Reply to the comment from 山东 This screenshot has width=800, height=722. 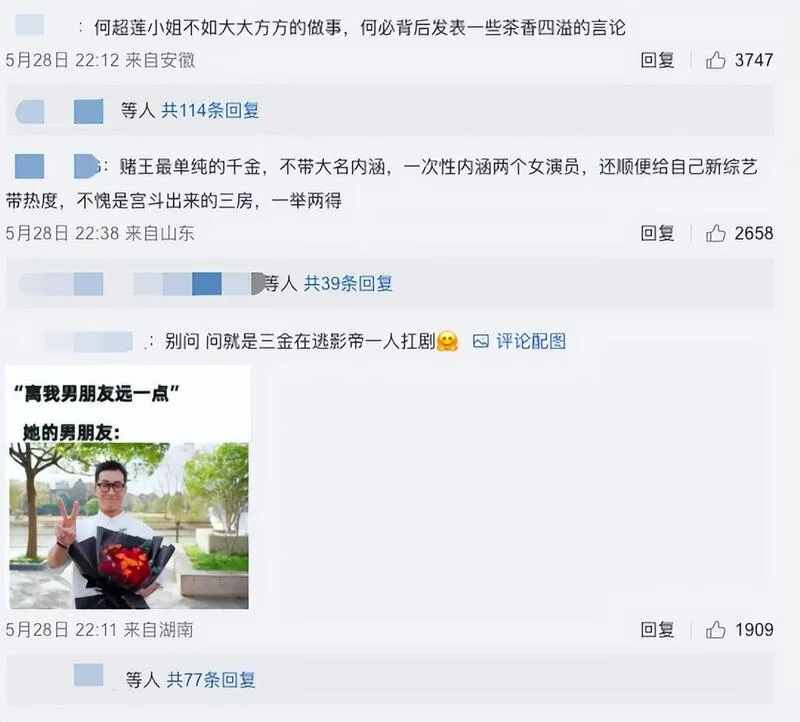(657, 233)
